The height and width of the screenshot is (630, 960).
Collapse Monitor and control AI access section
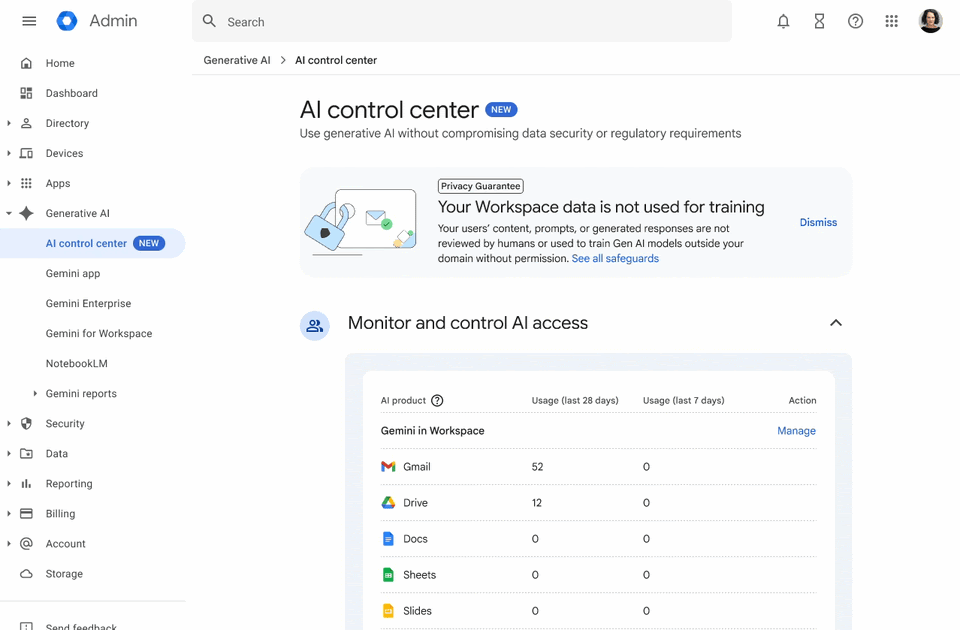tap(836, 323)
